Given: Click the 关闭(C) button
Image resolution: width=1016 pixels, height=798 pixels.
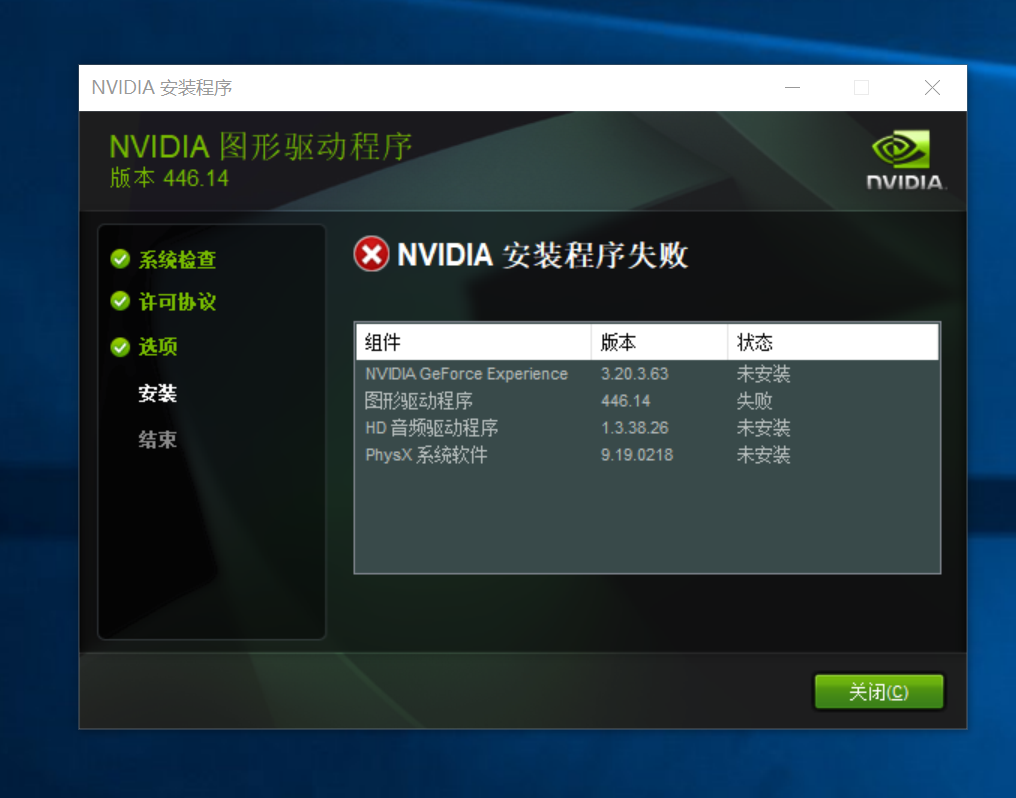Looking at the screenshot, I should click(x=878, y=691).
